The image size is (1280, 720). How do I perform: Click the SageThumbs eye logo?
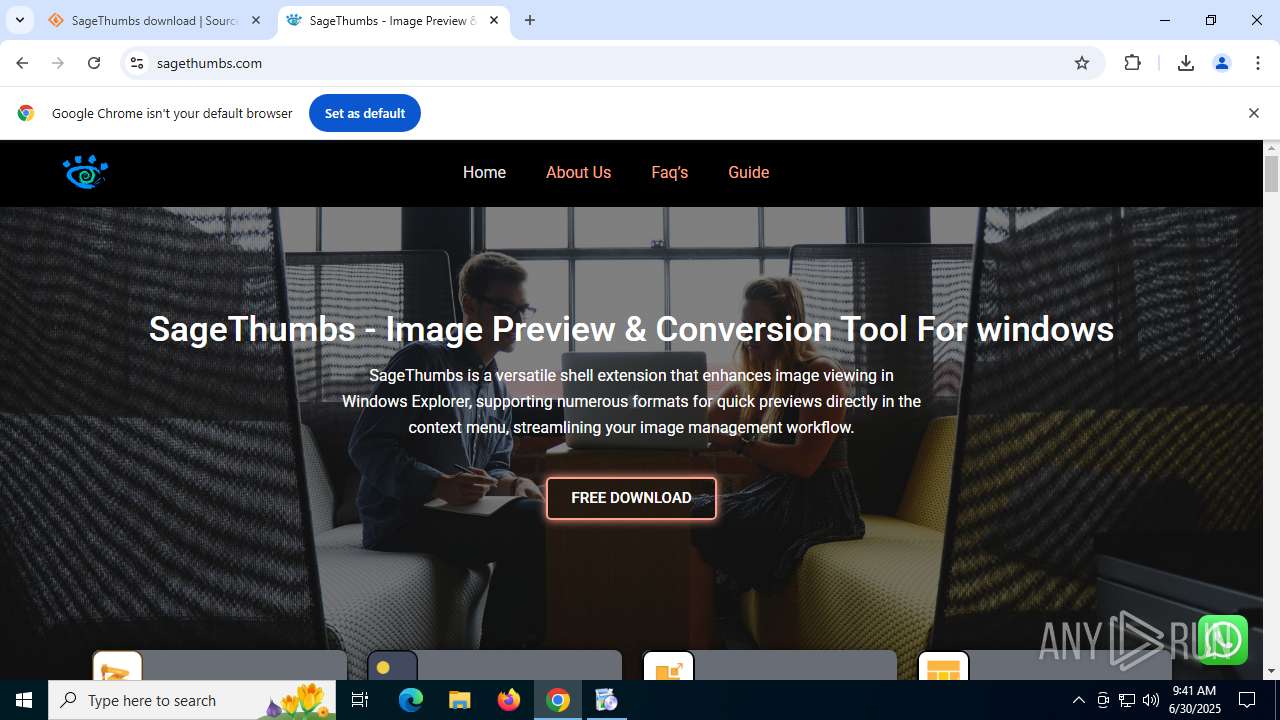[85, 172]
